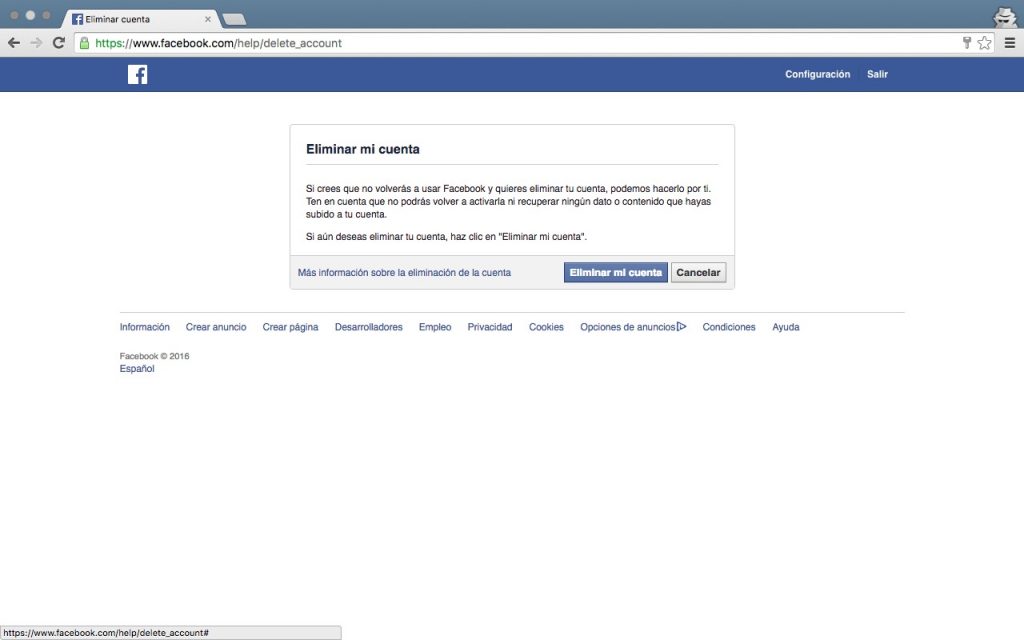The width and height of the screenshot is (1024, 640).
Task: Close the Eliminar cuenta tab
Action: click(208, 19)
